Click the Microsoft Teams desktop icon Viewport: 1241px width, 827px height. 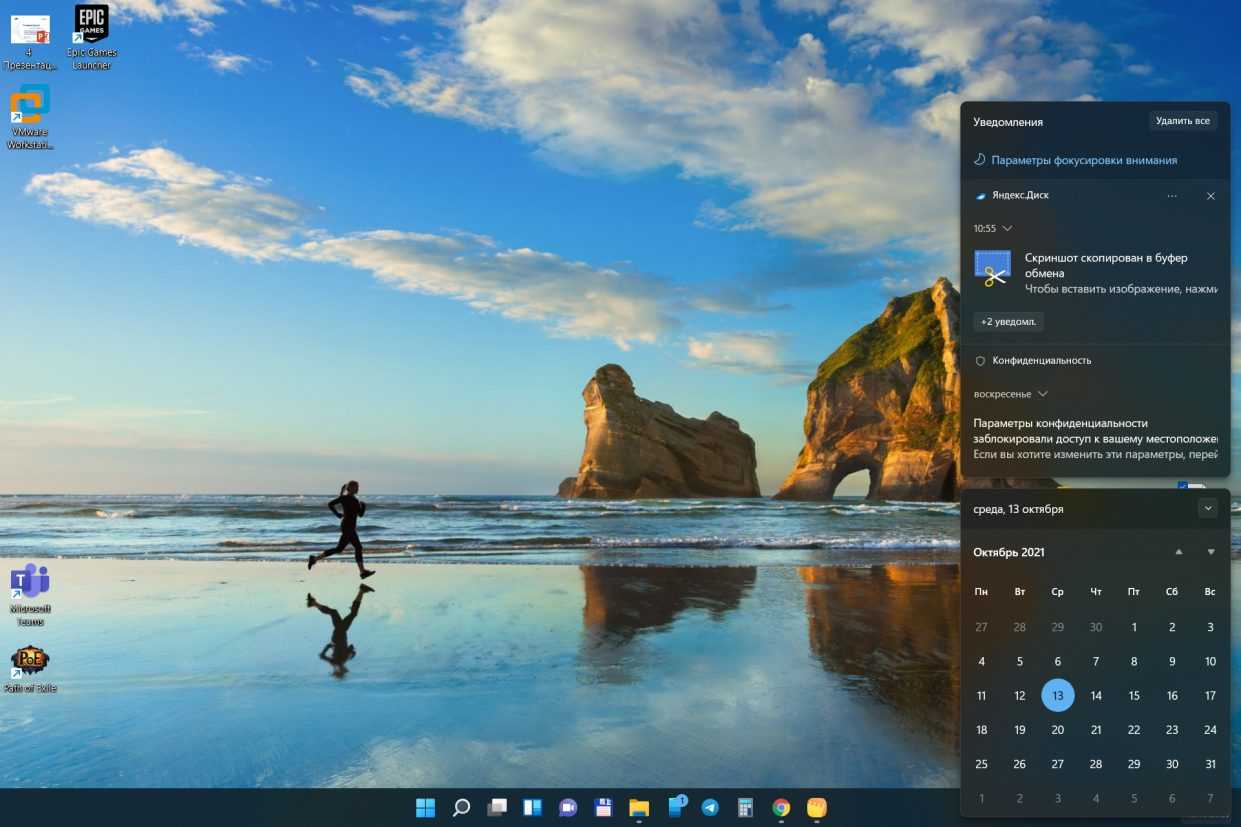point(30,592)
